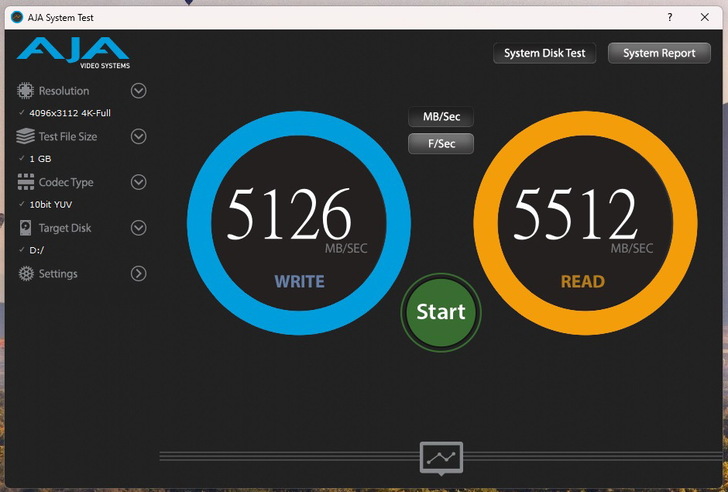Image resolution: width=728 pixels, height=492 pixels.
Task: Click the WRITE gauge label
Action: 299,281
